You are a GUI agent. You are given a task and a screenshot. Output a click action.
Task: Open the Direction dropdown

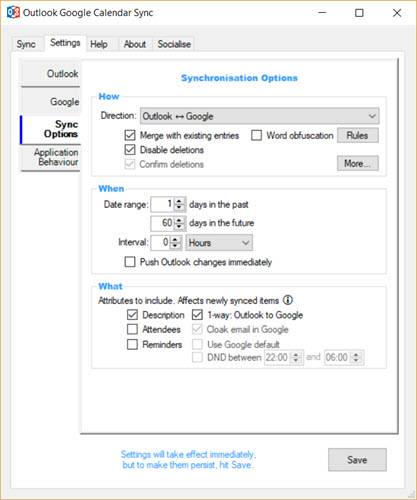[x=259, y=116]
